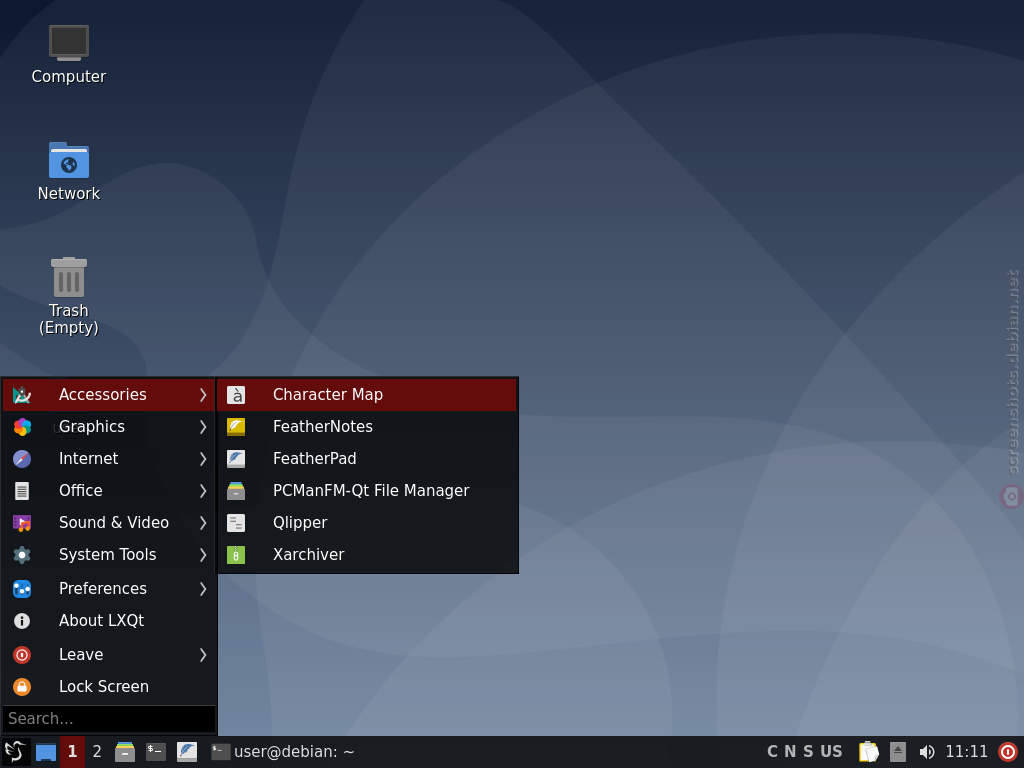The height and width of the screenshot is (768, 1024).
Task: Open the Leave menu entry
Action: pos(109,654)
